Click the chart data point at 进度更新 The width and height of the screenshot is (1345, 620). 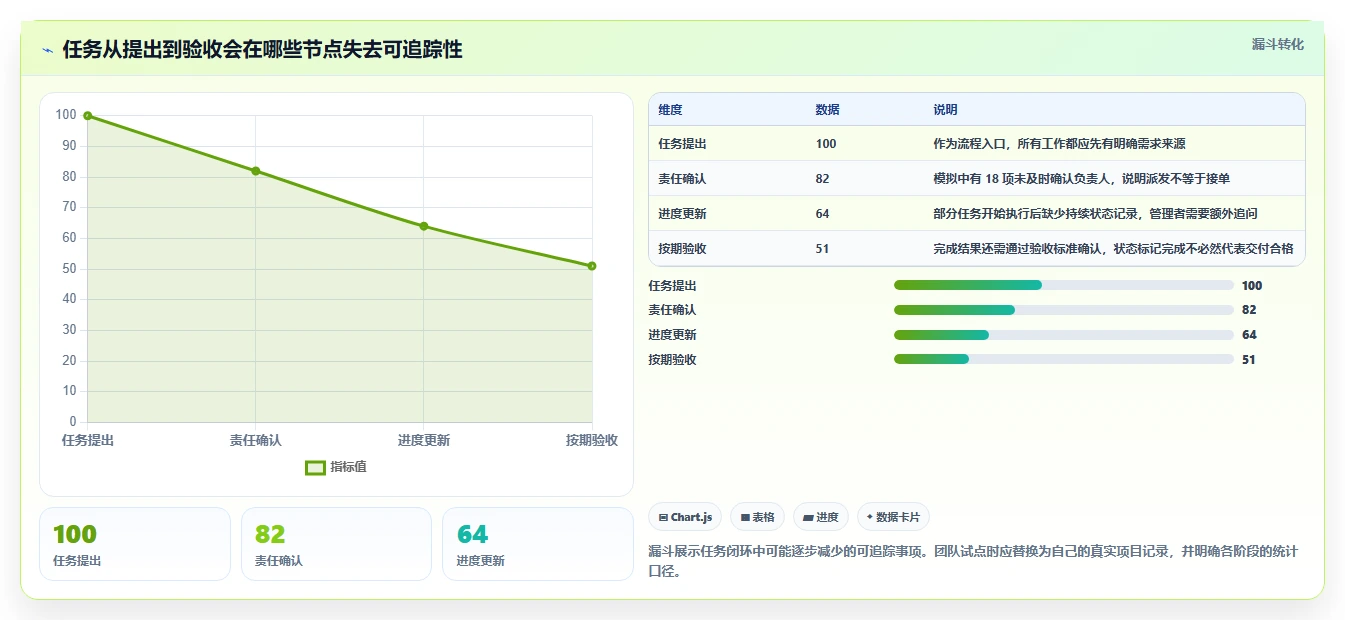424,226
